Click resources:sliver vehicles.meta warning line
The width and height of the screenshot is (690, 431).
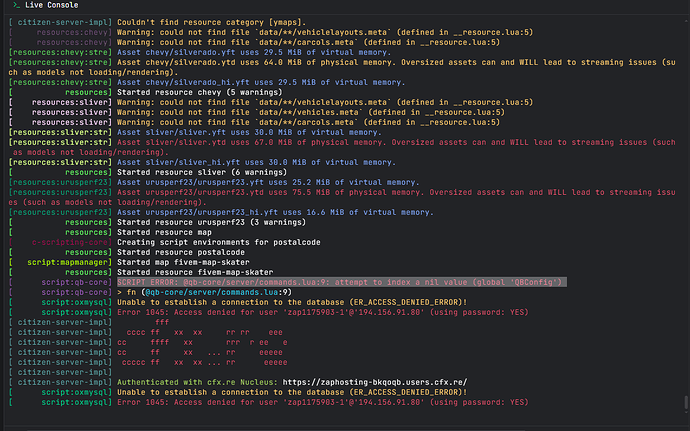pyautogui.click(x=311, y=112)
